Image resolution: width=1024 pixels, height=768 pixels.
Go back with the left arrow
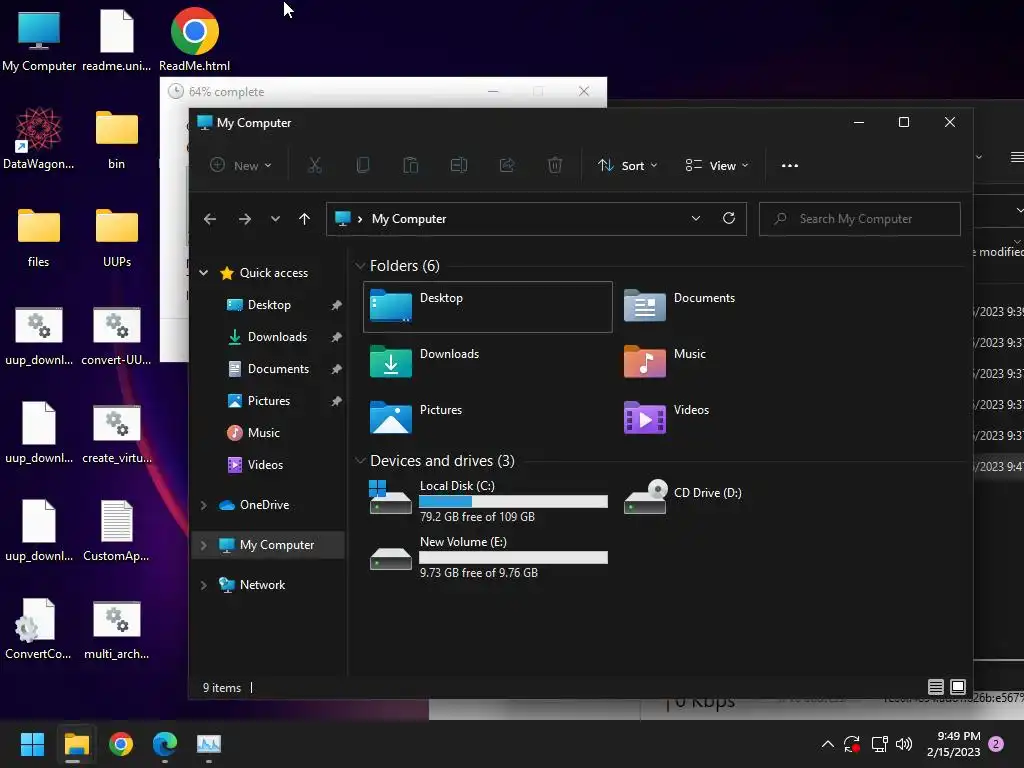[x=210, y=219]
